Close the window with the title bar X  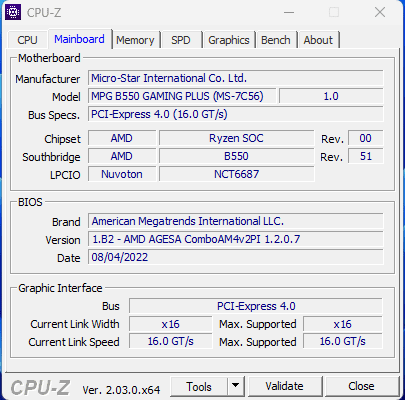[x=380, y=13]
